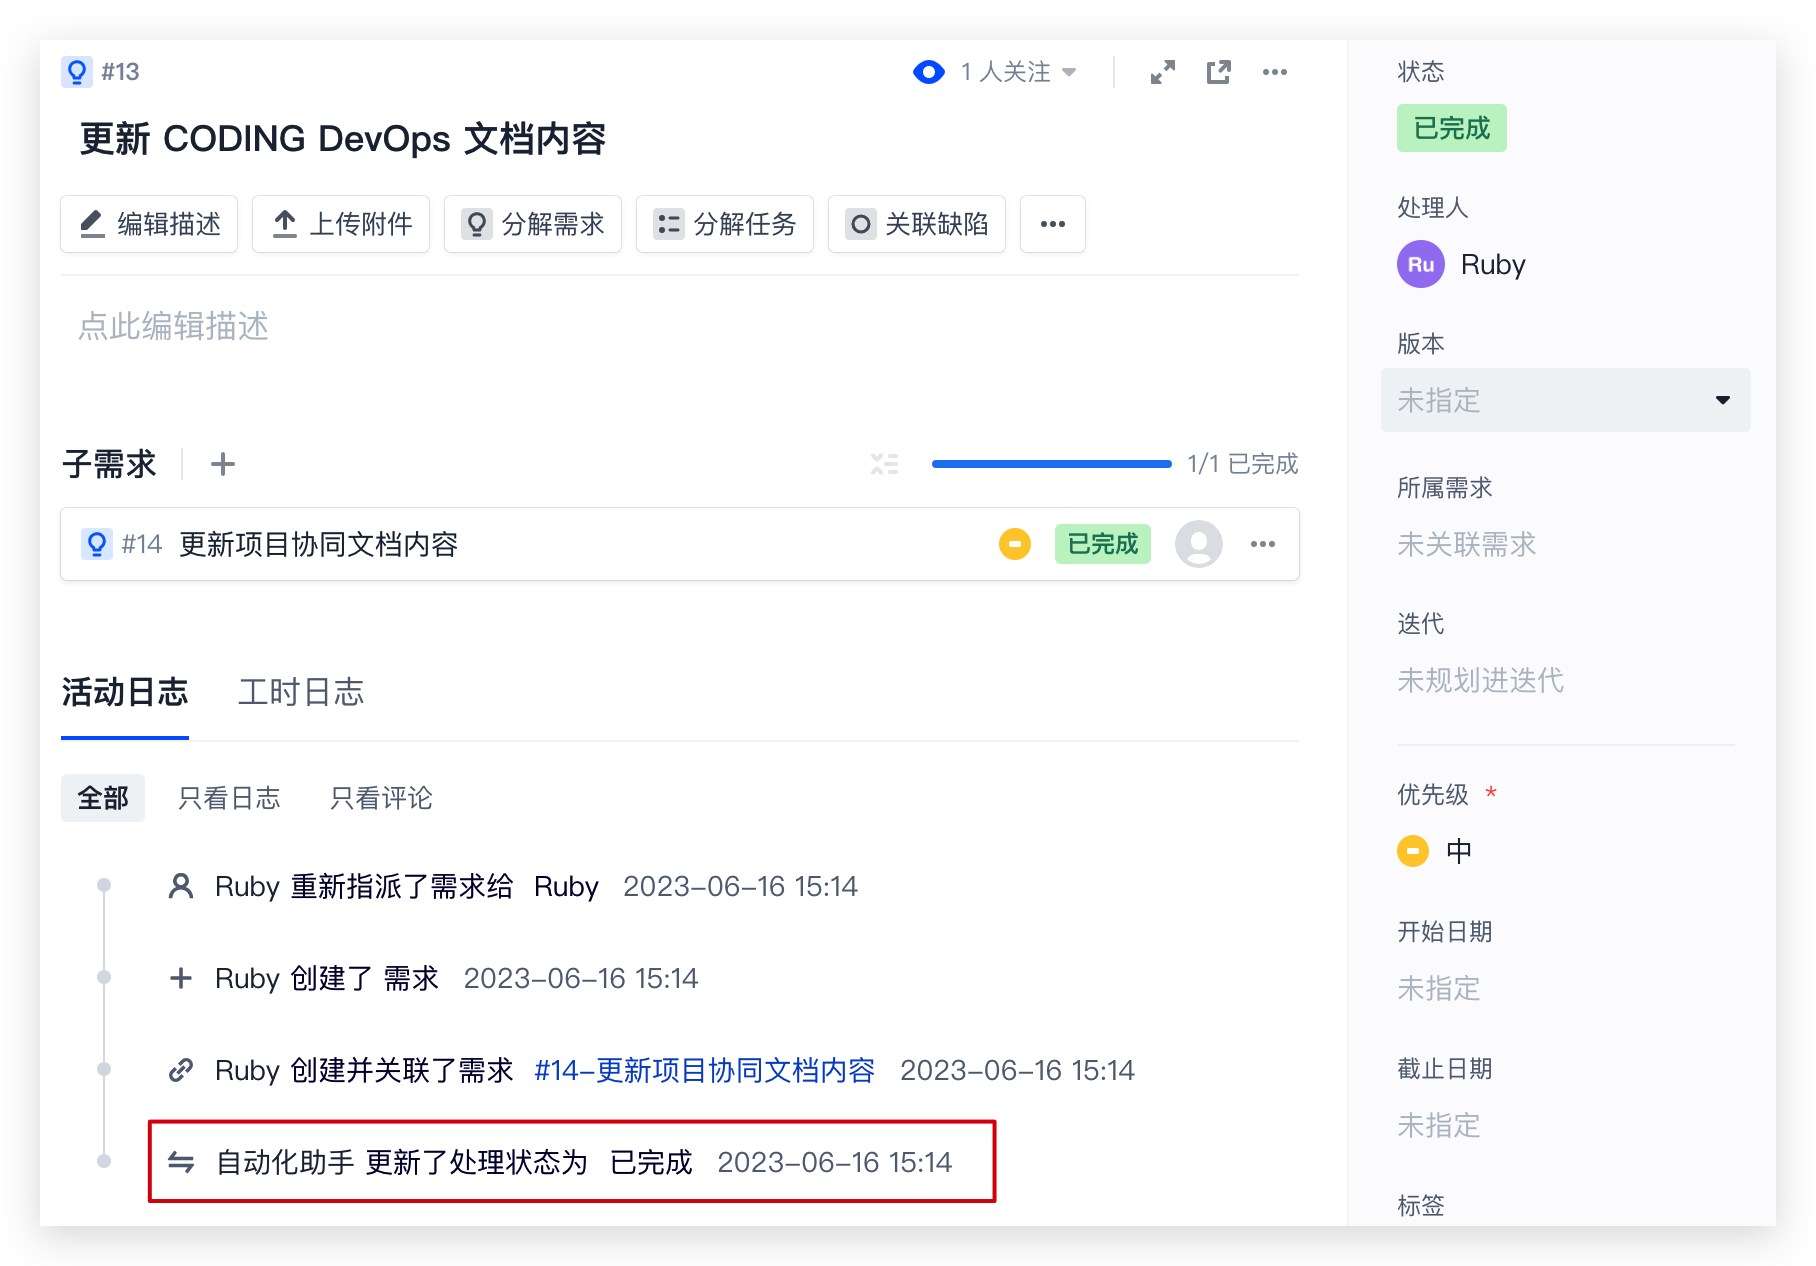Click the link icon in activity log

181,1070
